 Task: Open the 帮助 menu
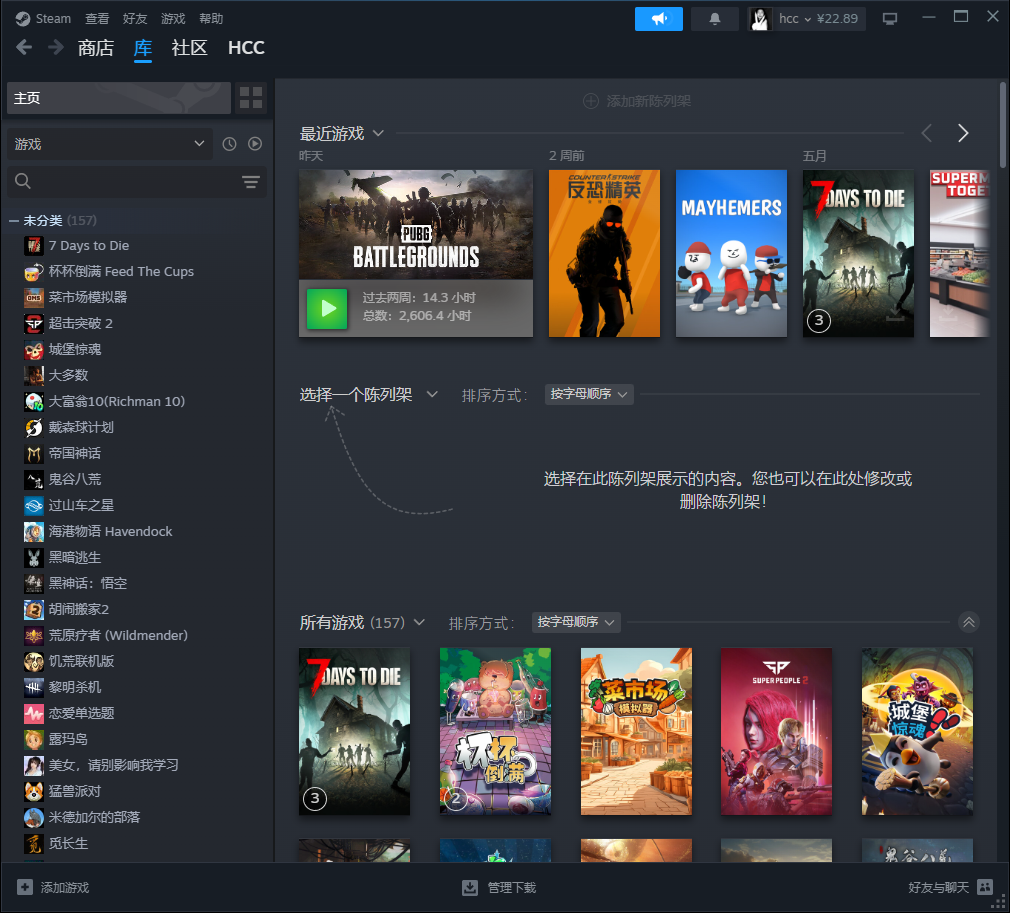click(211, 19)
